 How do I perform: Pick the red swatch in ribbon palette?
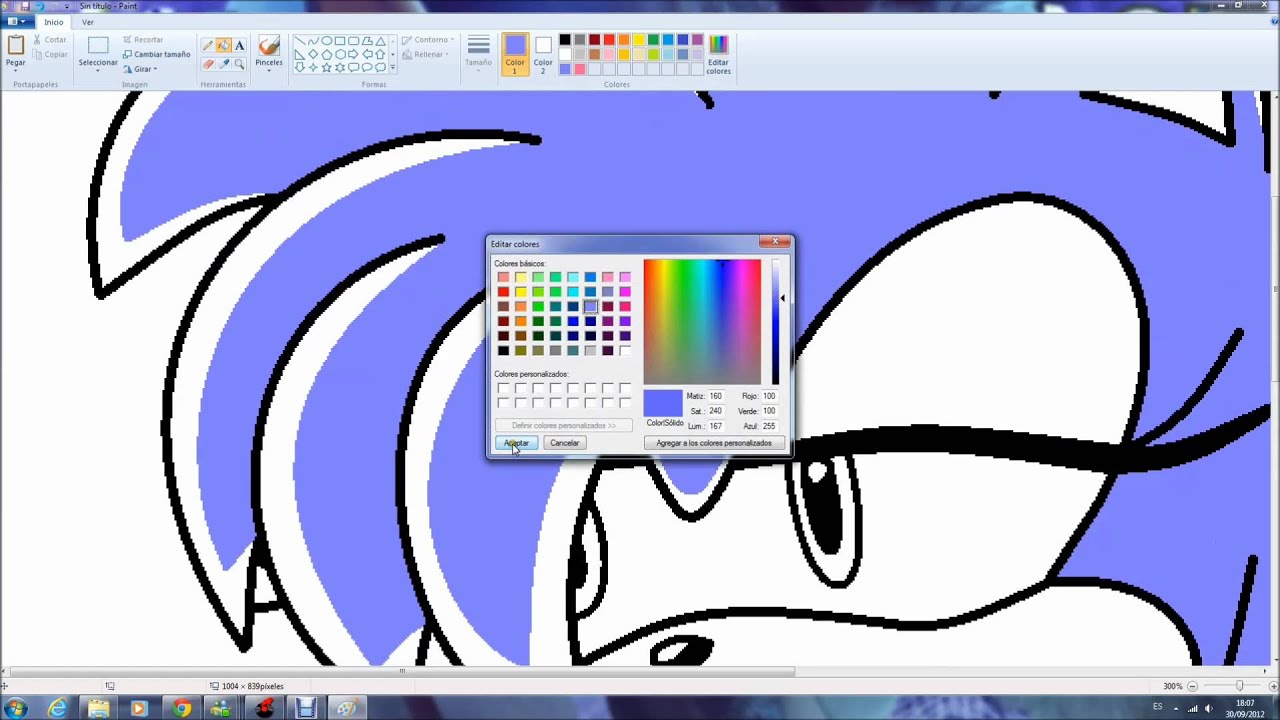pos(609,40)
